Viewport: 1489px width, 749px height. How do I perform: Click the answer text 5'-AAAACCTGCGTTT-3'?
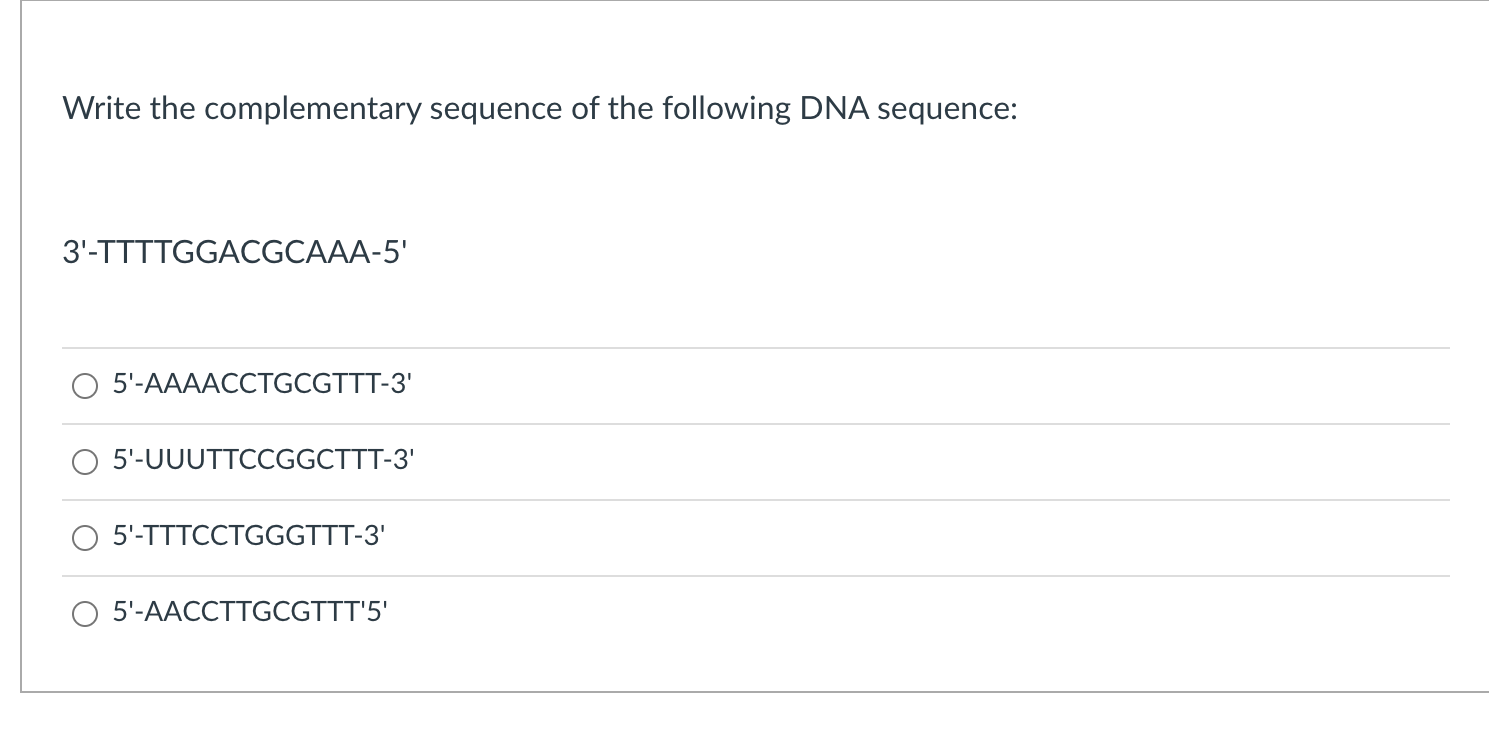(261, 384)
